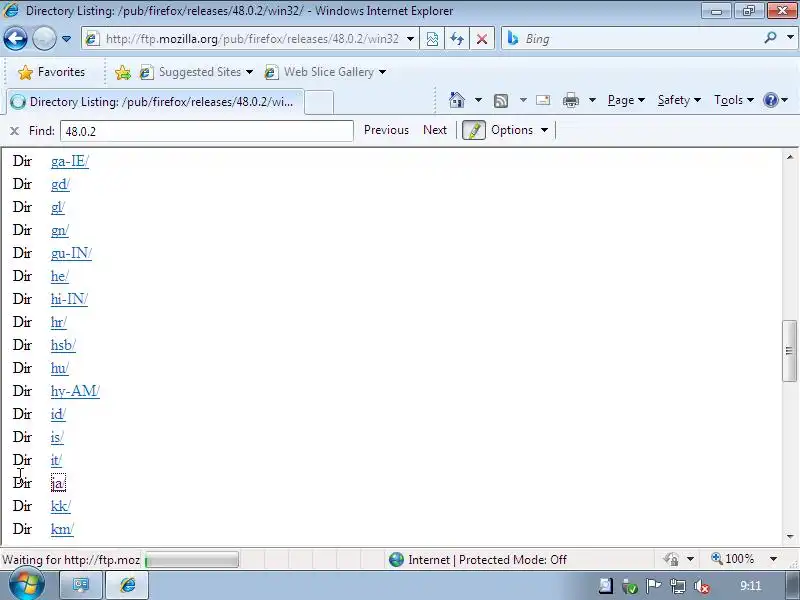Click the page loading progress bar

pyautogui.click(x=191, y=560)
